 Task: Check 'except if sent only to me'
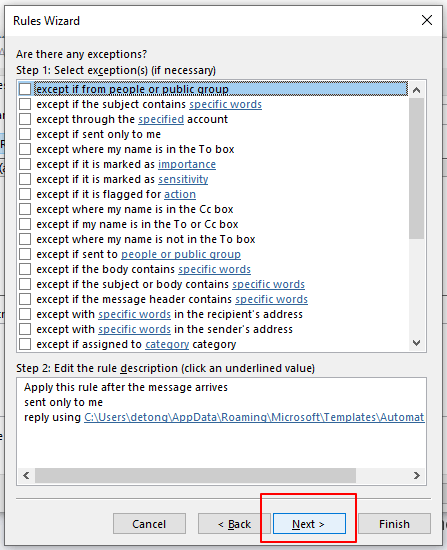(25, 134)
